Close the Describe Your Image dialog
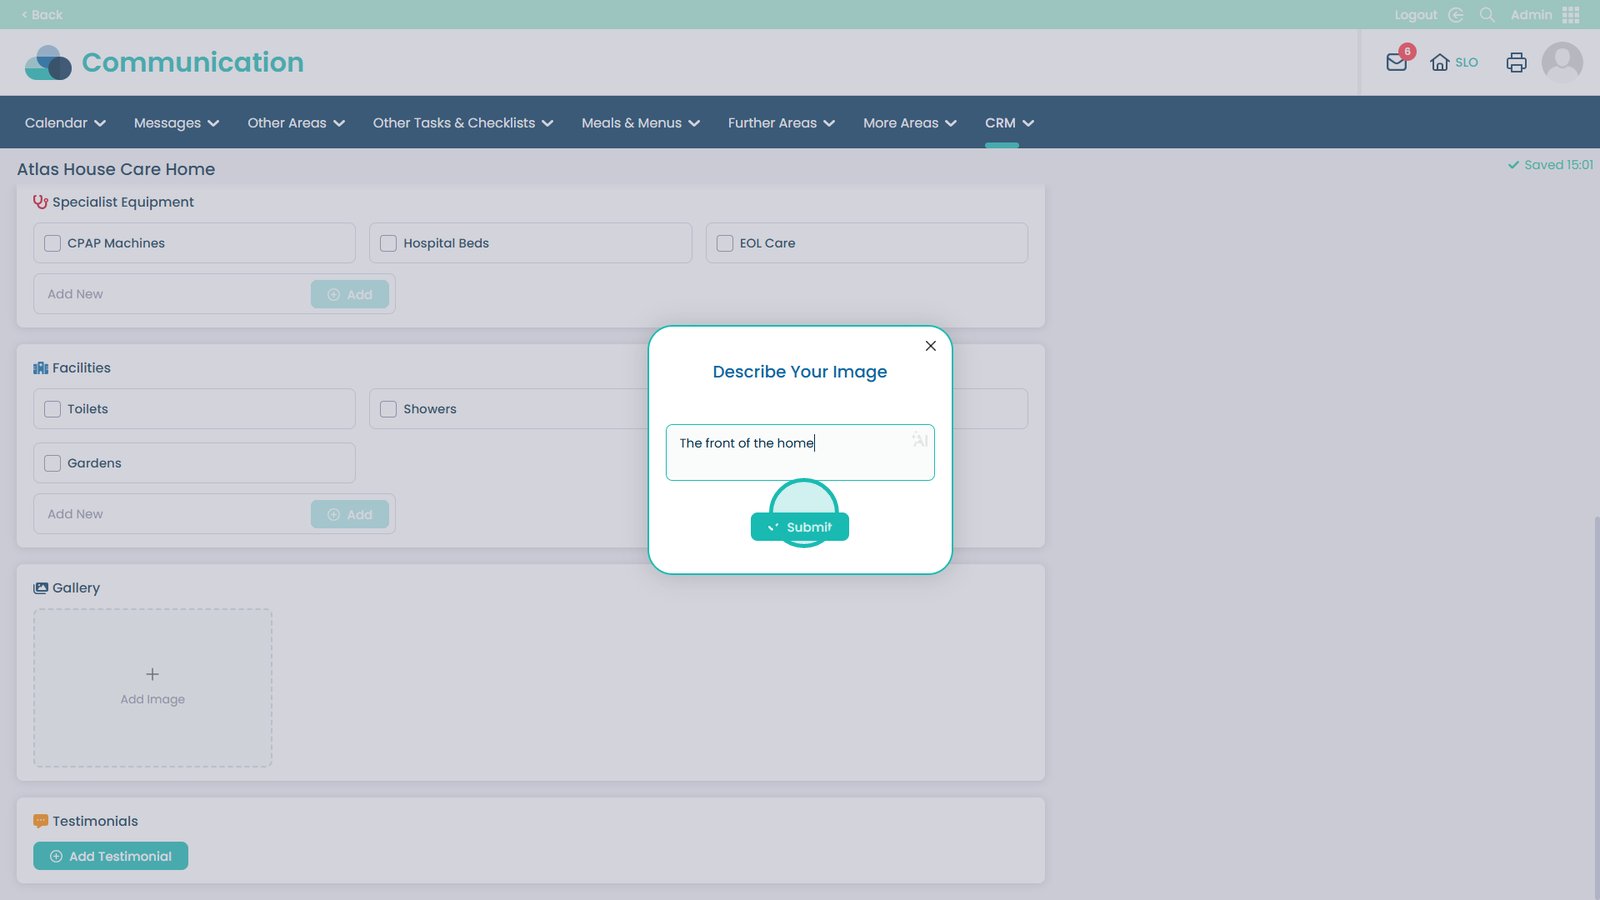Viewport: 1600px width, 900px height. [x=930, y=346]
